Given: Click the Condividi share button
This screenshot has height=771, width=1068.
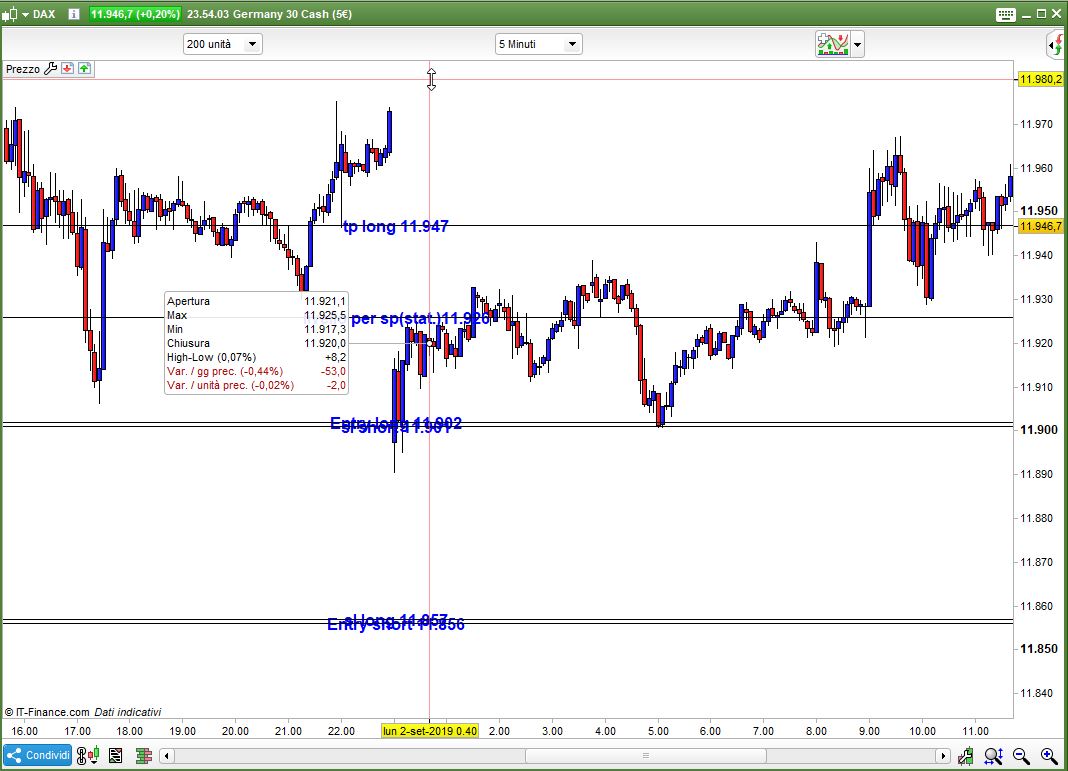Looking at the screenshot, I should click(38, 755).
